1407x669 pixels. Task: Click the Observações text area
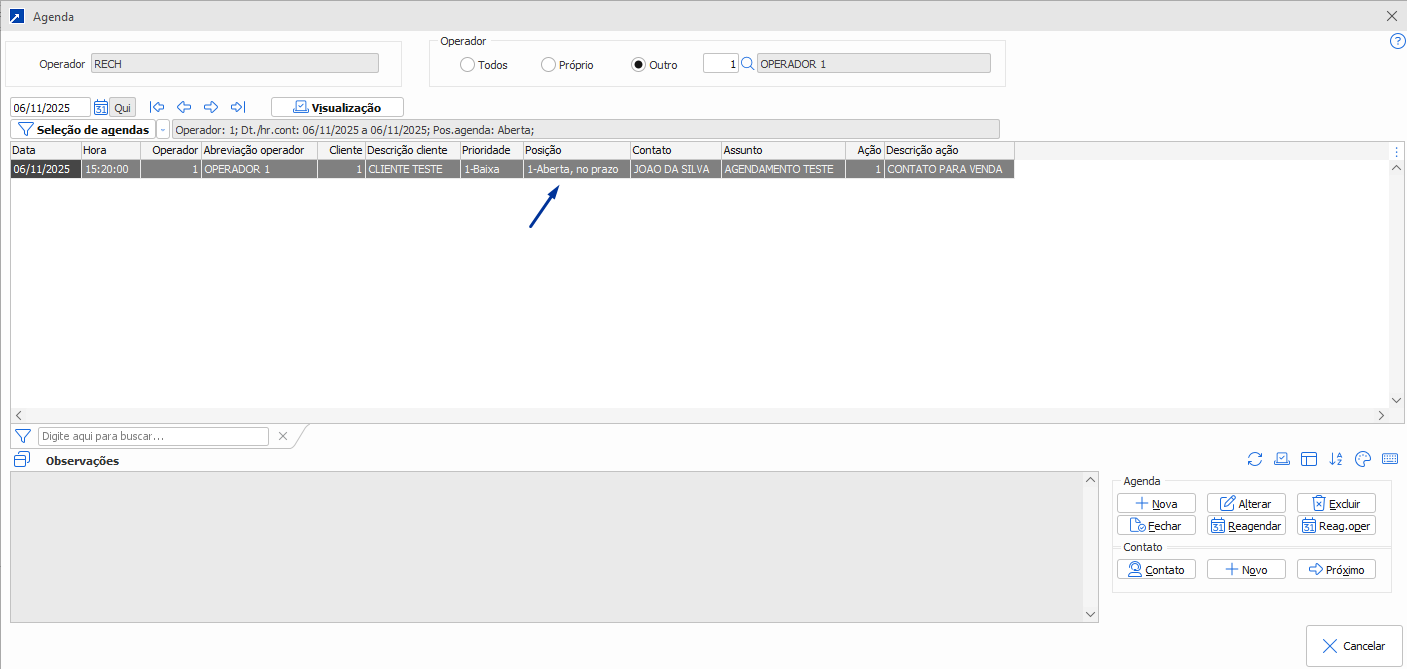tap(546, 547)
